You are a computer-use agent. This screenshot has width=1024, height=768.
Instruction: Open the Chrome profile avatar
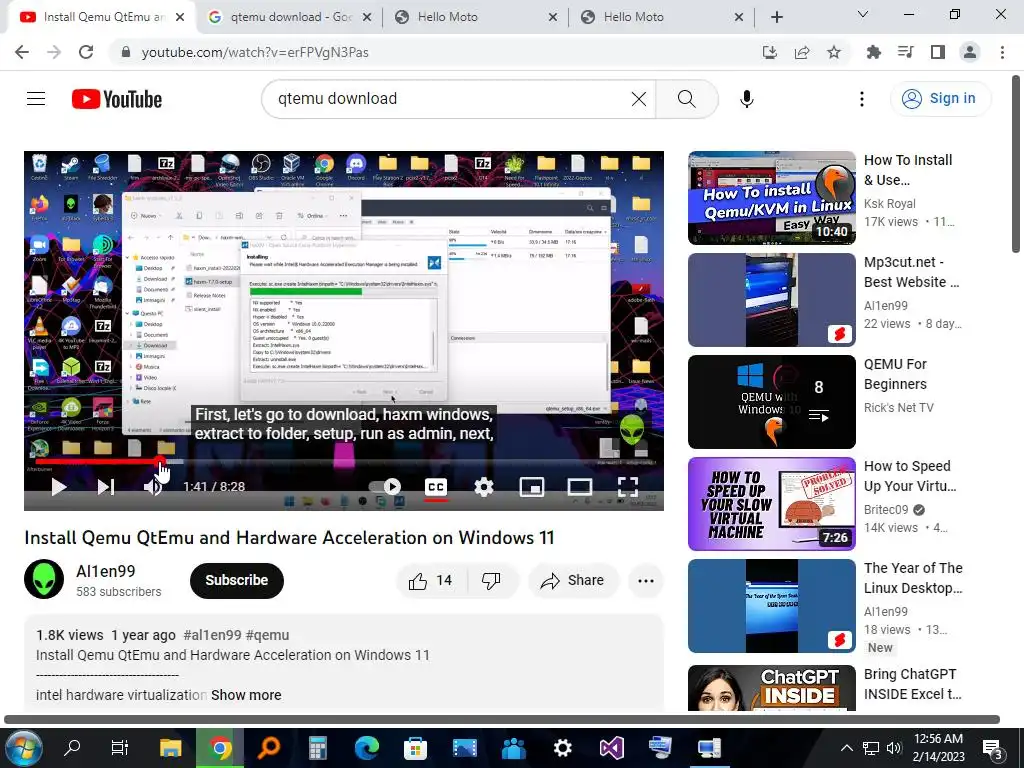point(970,52)
